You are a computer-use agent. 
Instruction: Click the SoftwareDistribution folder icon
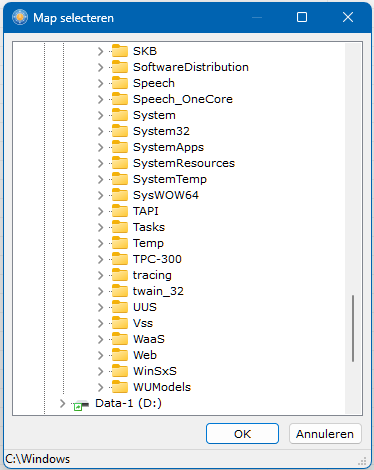[x=120, y=67]
